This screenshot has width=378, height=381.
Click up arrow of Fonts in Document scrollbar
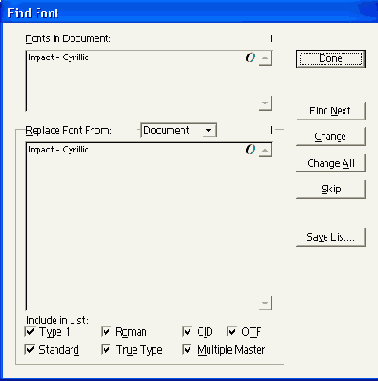pos(265,58)
